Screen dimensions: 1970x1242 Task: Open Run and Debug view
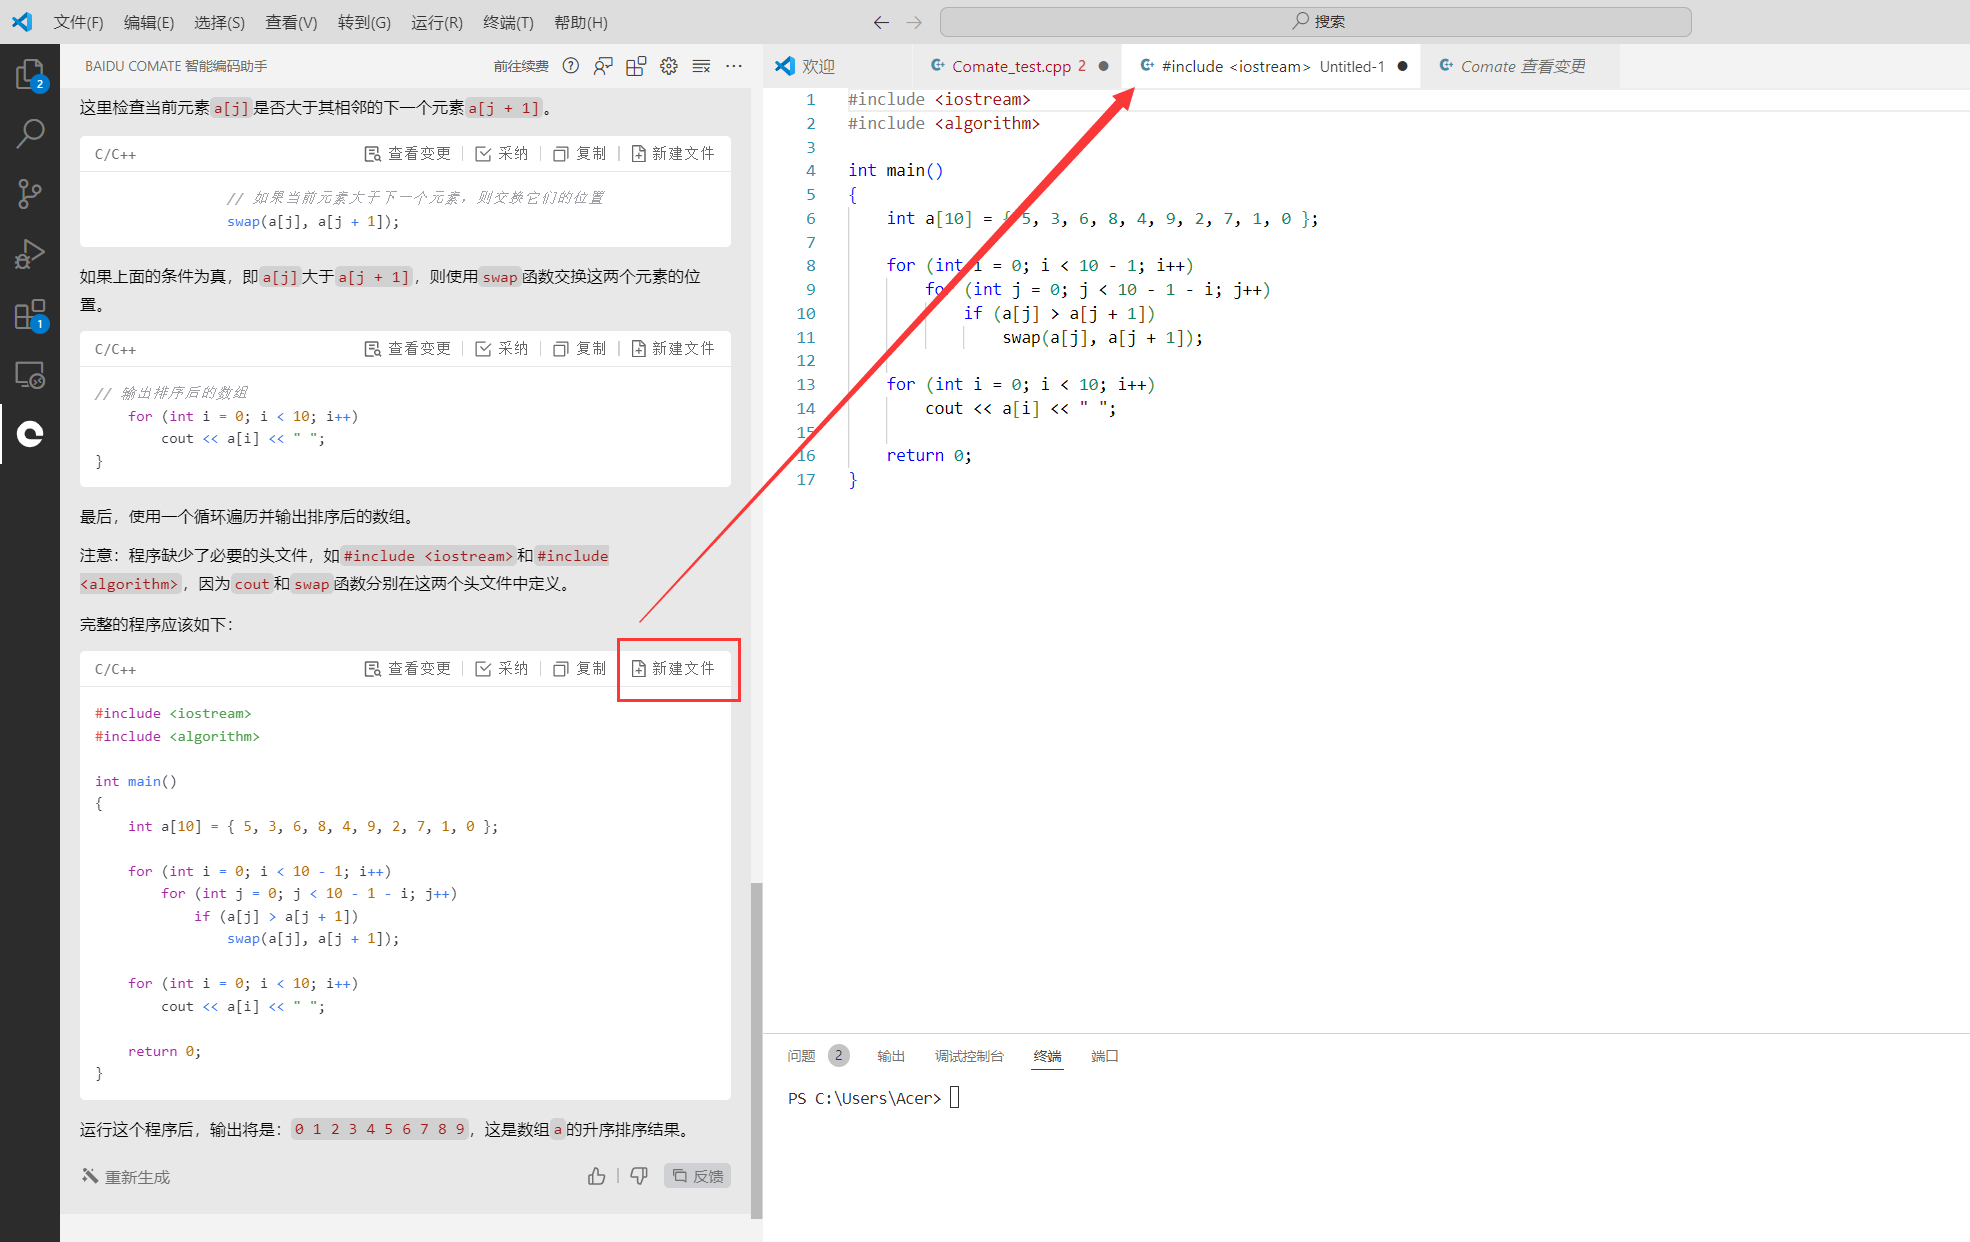click(x=30, y=254)
